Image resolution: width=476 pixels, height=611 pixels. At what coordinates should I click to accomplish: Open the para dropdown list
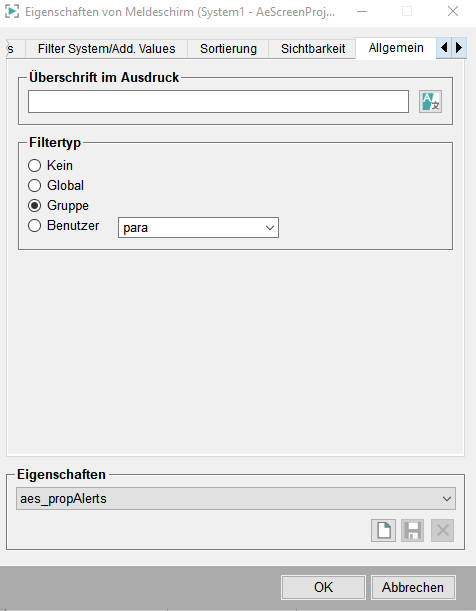pyautogui.click(x=198, y=228)
